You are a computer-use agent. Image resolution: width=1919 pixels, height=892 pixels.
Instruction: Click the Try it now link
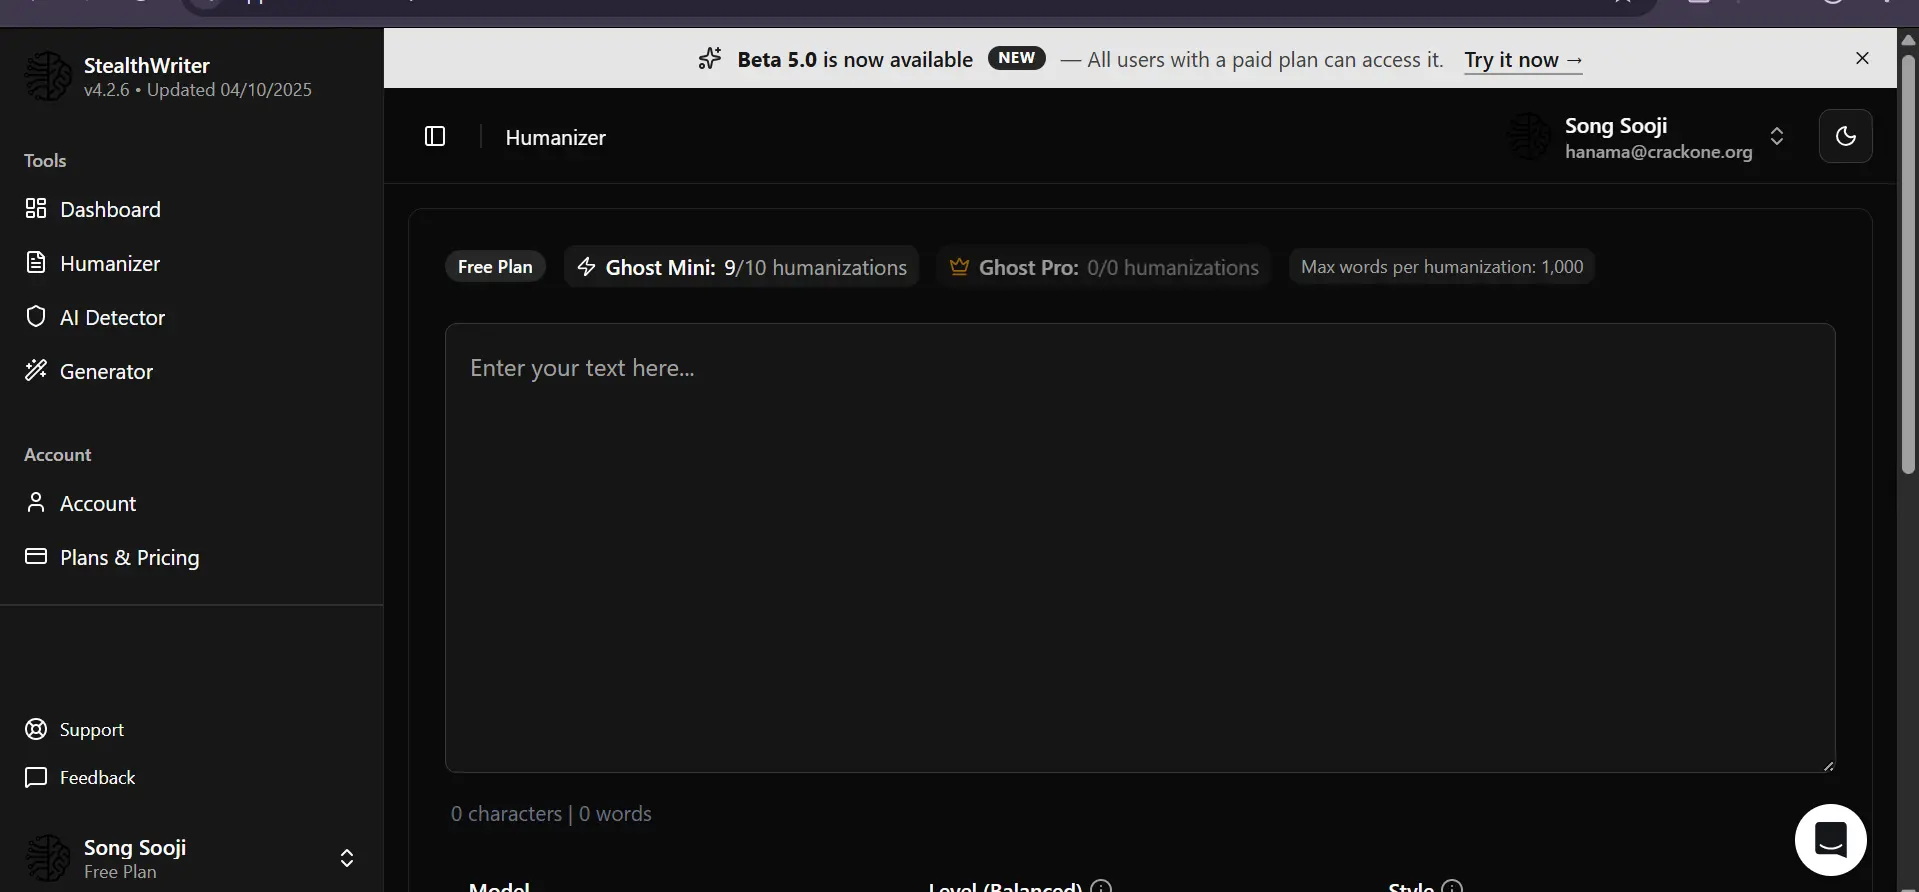click(x=1523, y=60)
